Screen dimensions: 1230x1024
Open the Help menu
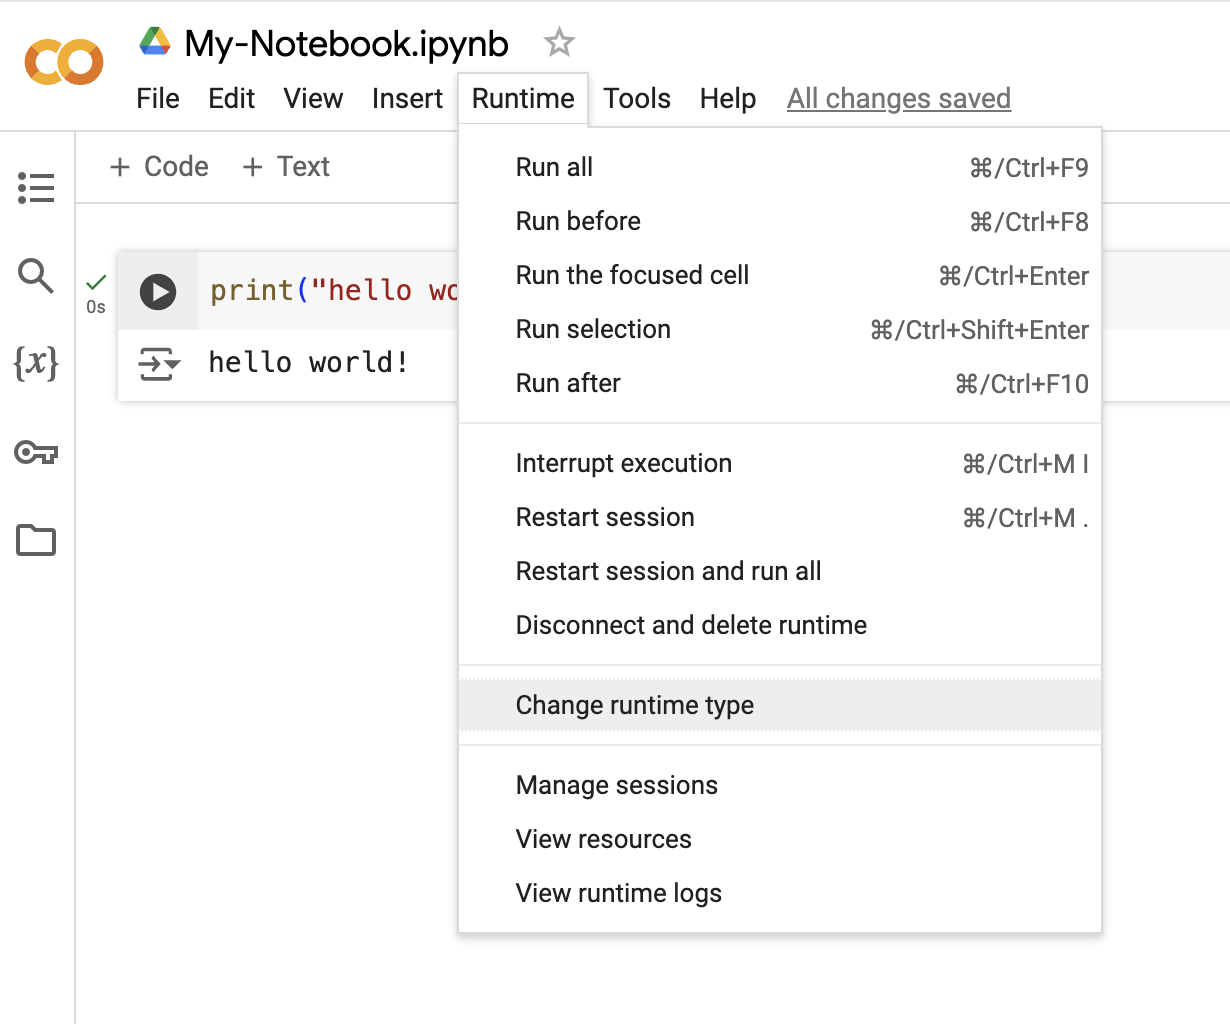click(x=727, y=98)
